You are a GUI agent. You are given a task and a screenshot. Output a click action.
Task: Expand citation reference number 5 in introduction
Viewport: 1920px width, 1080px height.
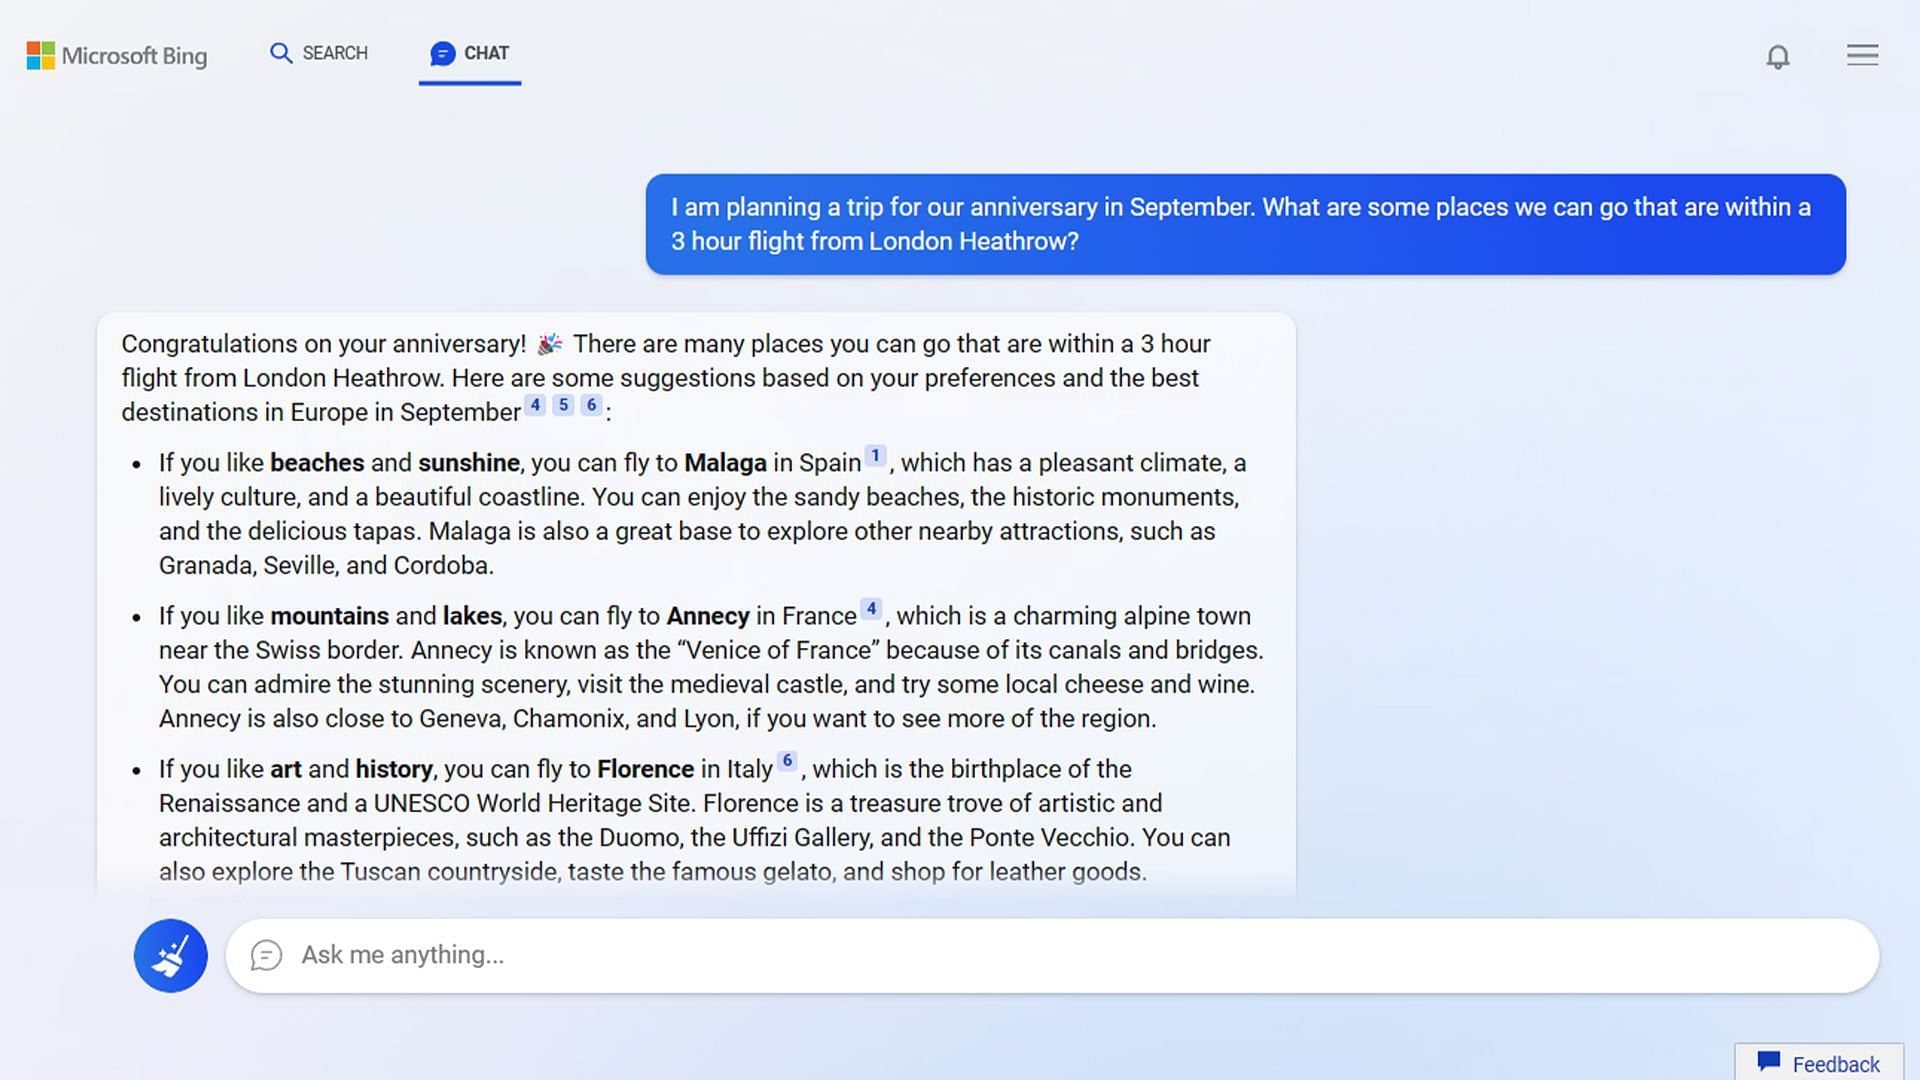(x=563, y=405)
